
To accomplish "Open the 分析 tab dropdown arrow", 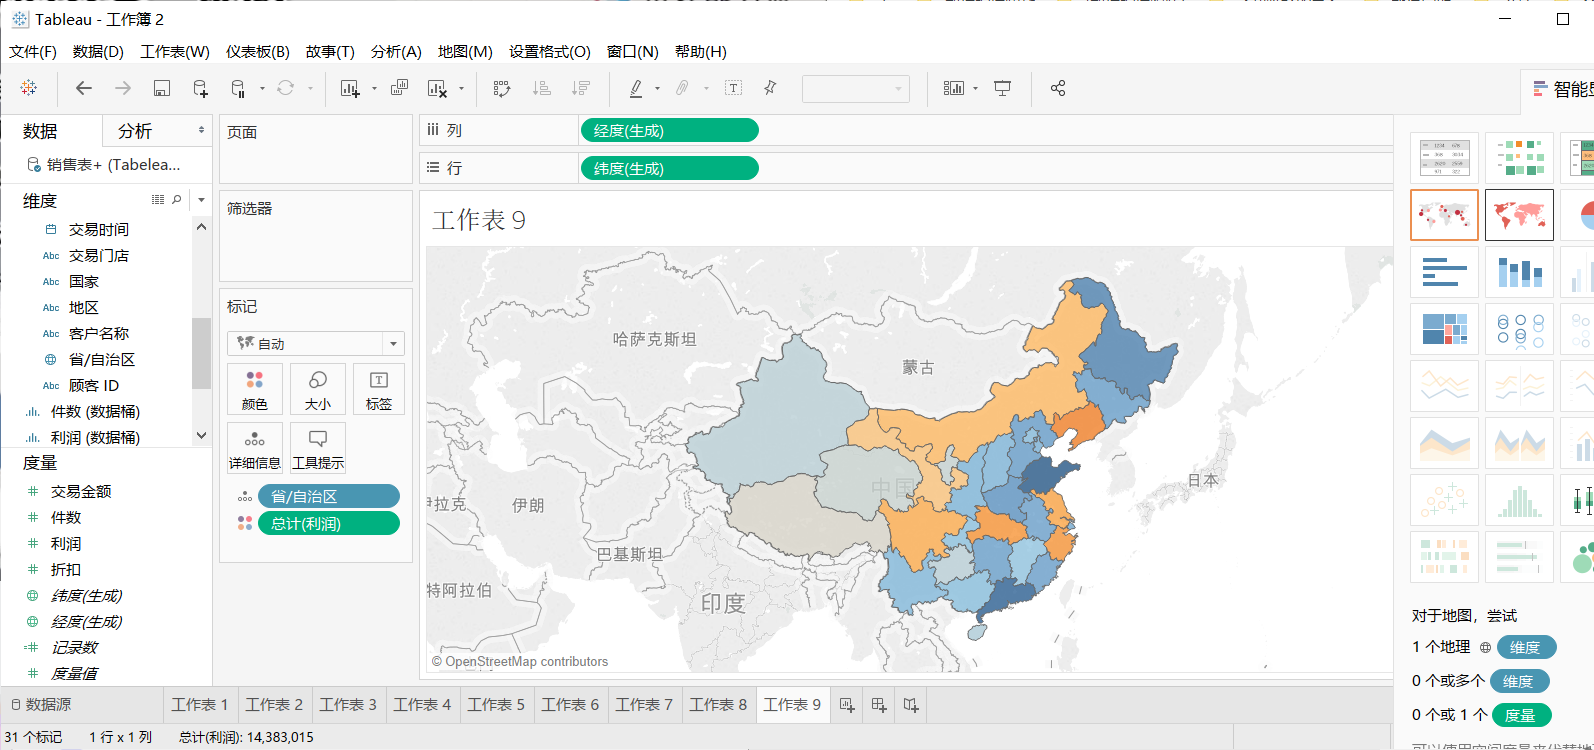I will point(201,130).
